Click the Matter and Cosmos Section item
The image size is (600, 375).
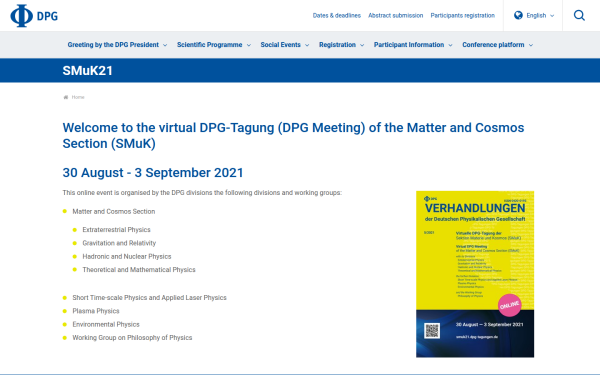pos(114,212)
